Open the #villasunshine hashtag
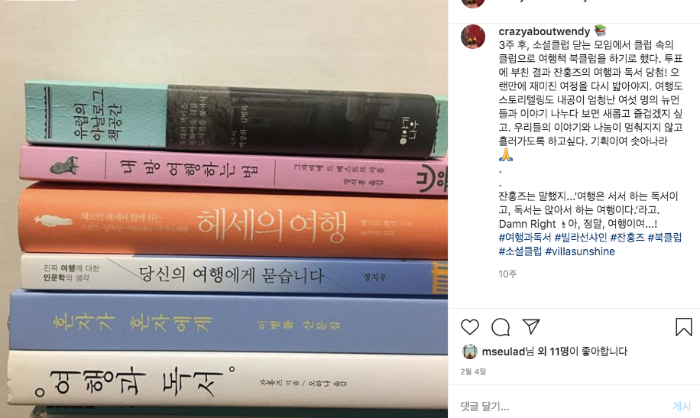Image resolution: width=700 pixels, height=418 pixels. coord(580,251)
